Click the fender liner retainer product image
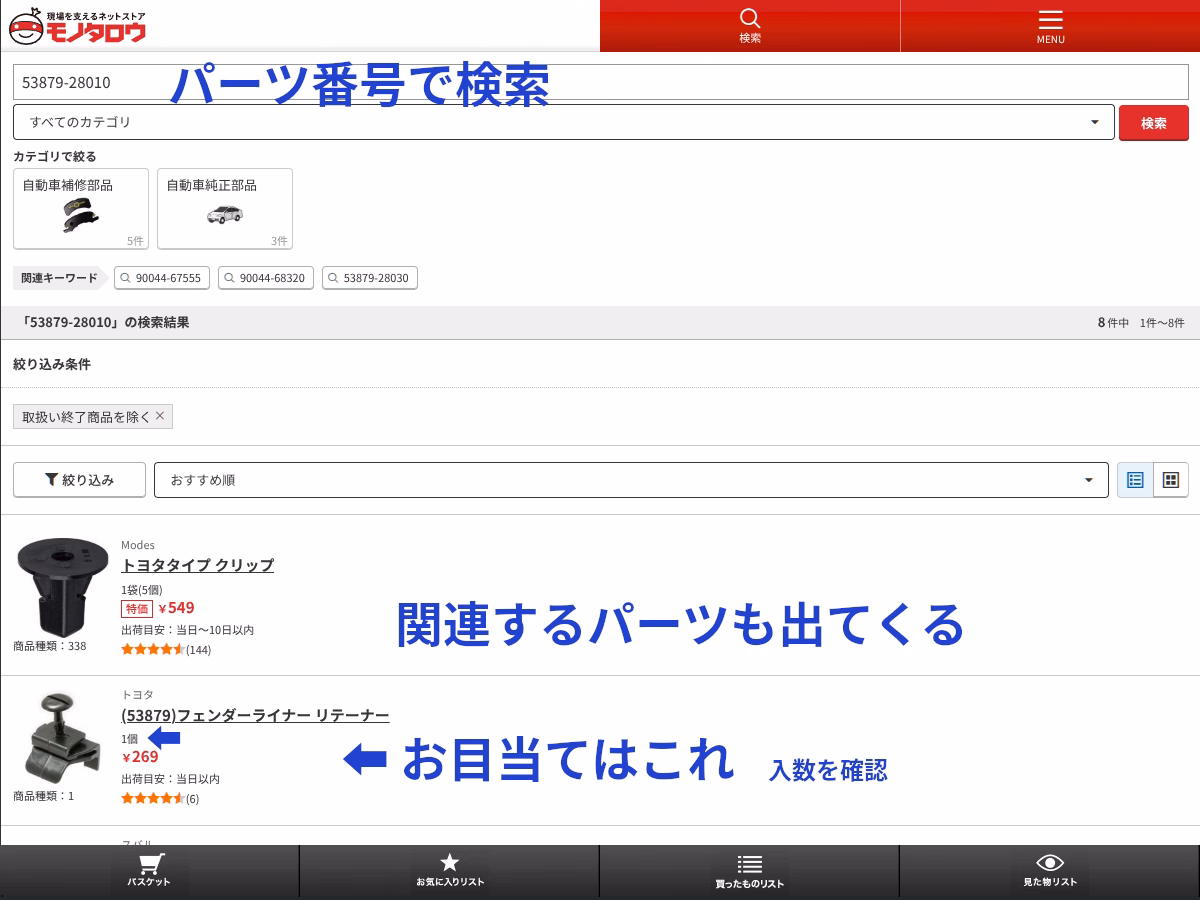 61,738
